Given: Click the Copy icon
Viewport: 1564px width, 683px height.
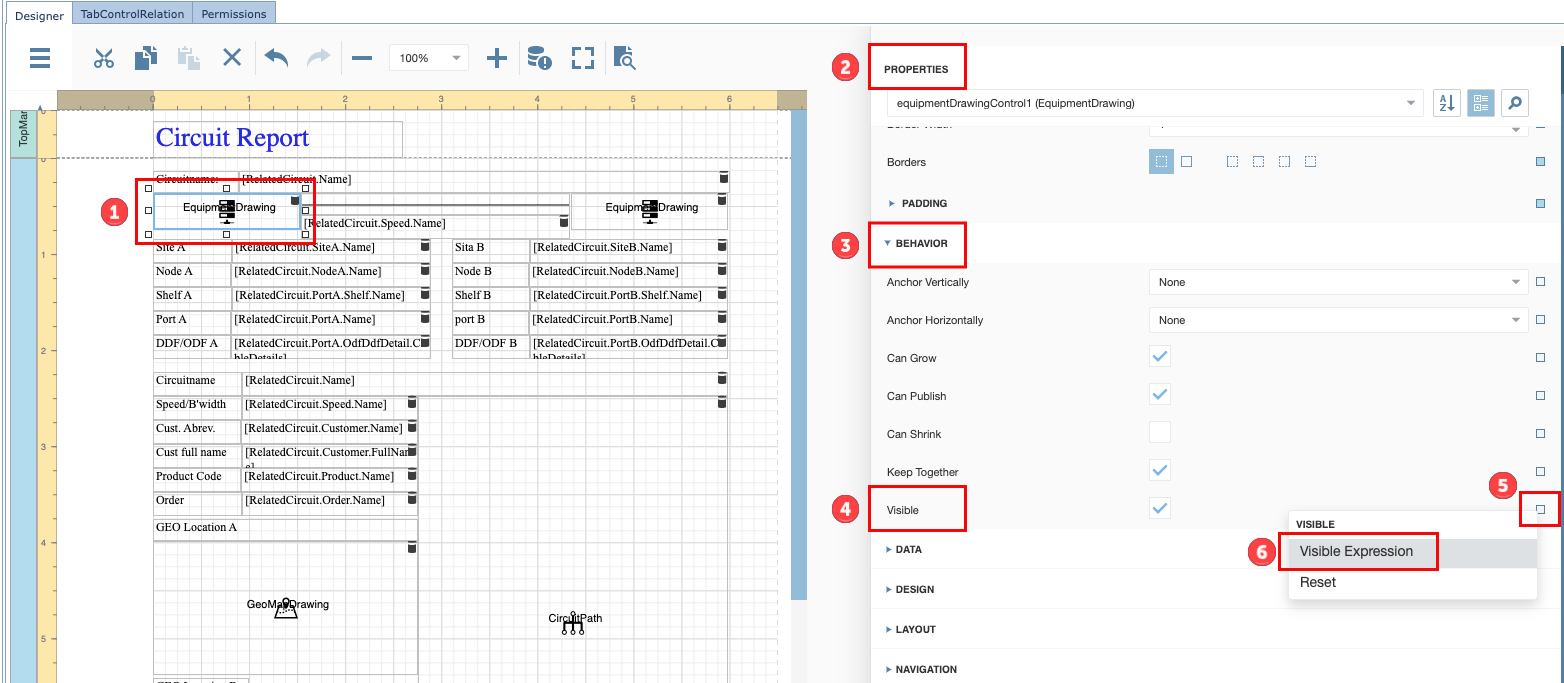Looking at the screenshot, I should [x=145, y=58].
